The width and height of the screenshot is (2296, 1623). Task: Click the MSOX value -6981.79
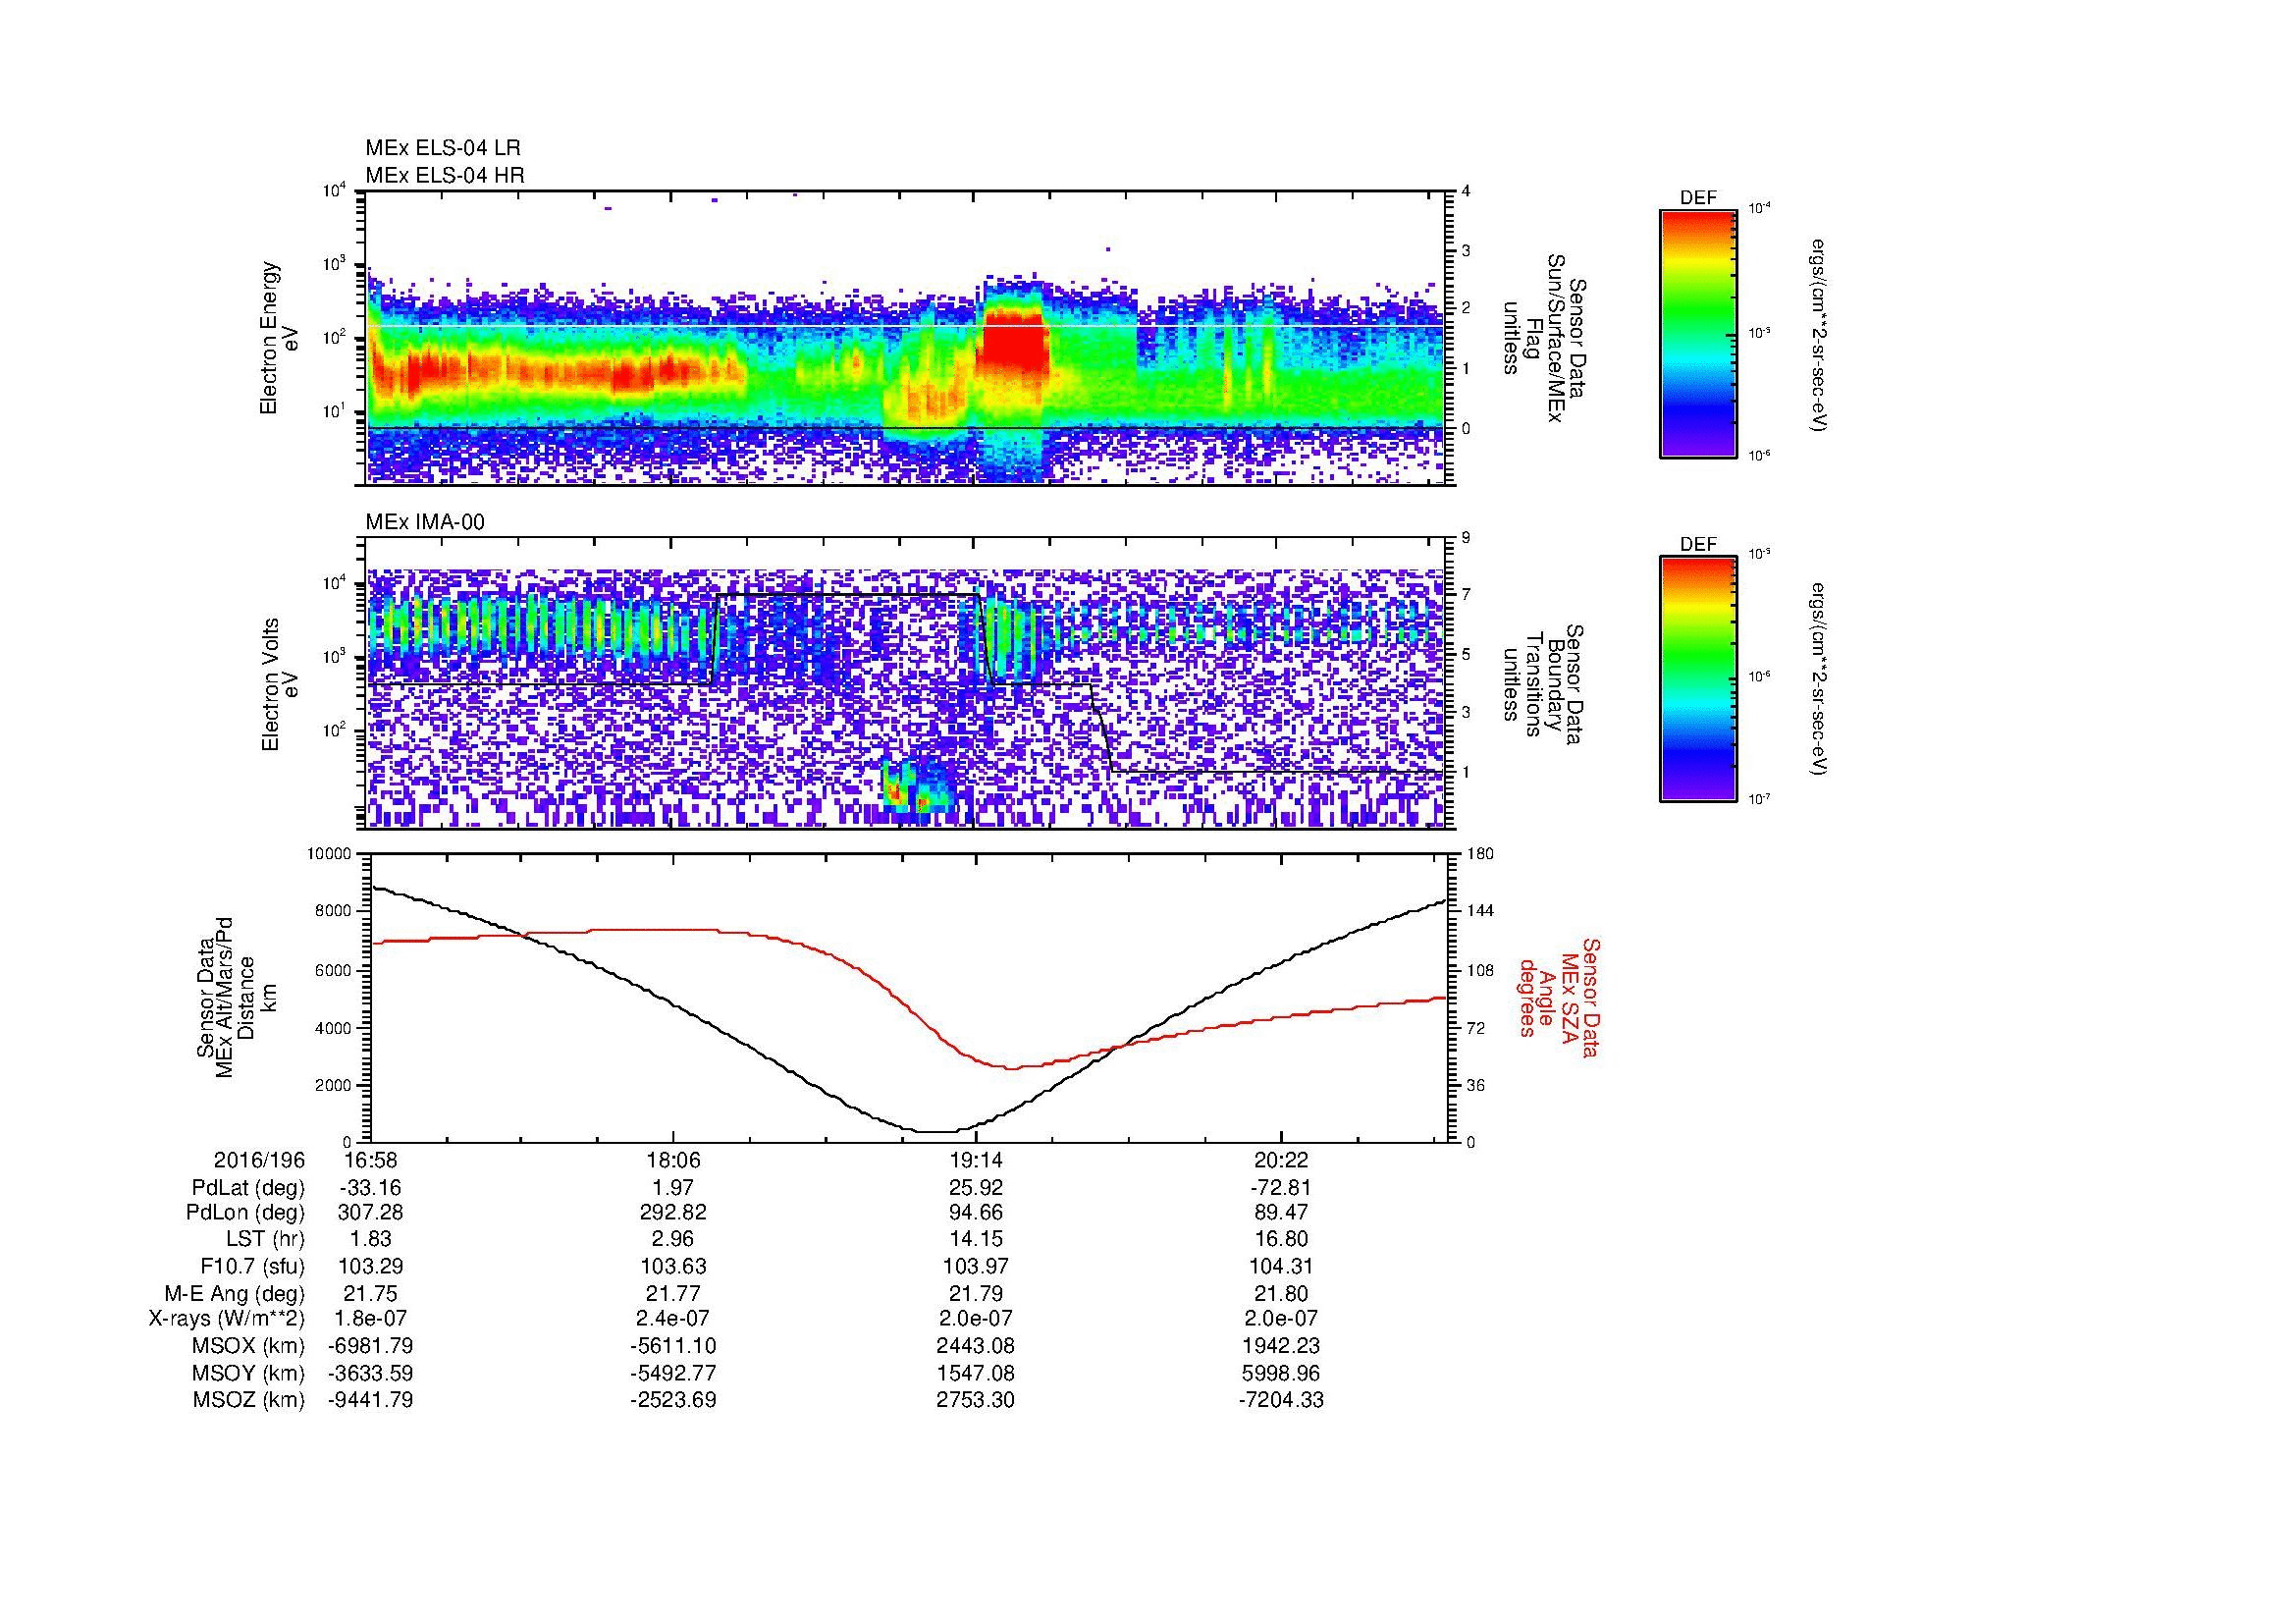tap(370, 1347)
